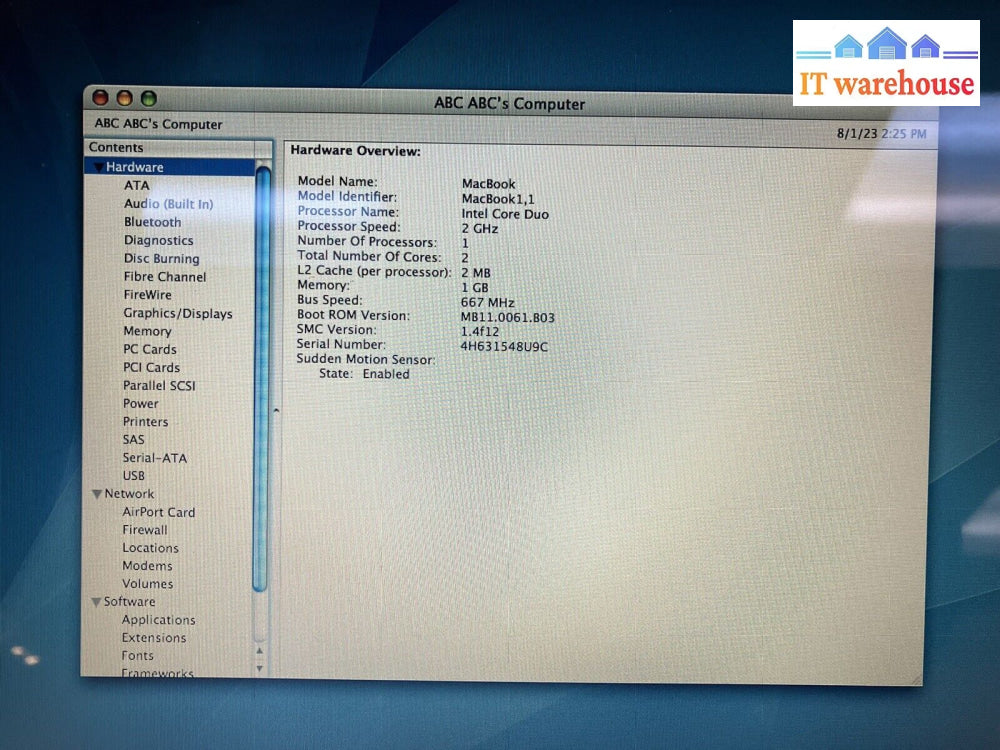Image resolution: width=1000 pixels, height=750 pixels.
Task: Click the Bus Speed value 667 MHz
Action: point(487,302)
